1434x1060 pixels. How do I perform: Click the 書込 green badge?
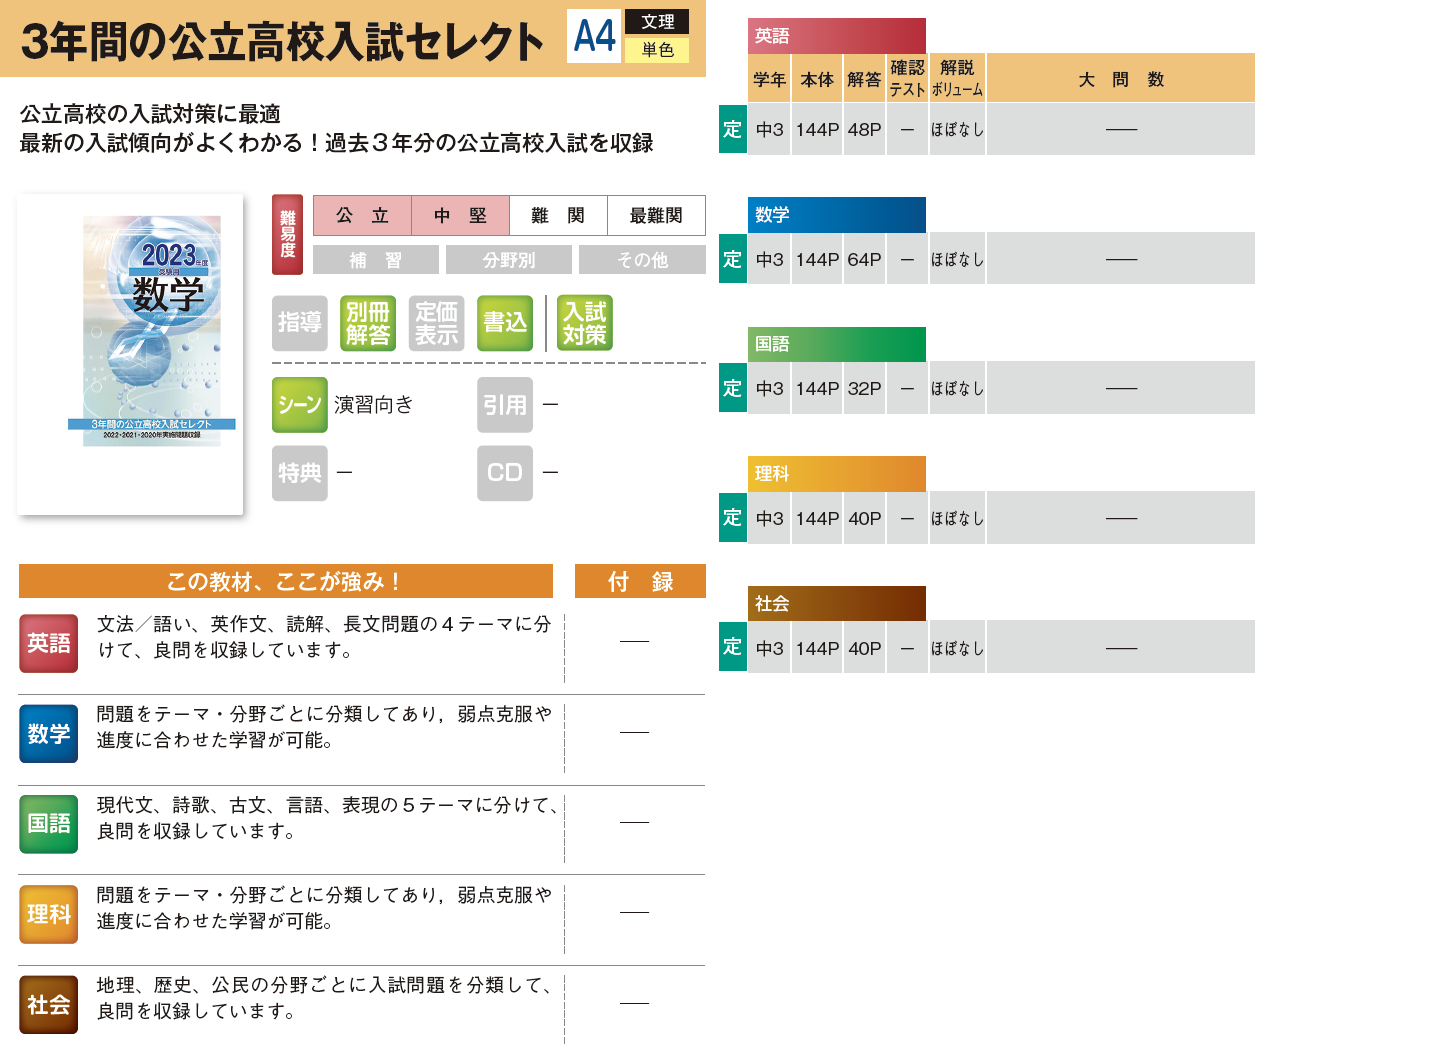click(505, 323)
